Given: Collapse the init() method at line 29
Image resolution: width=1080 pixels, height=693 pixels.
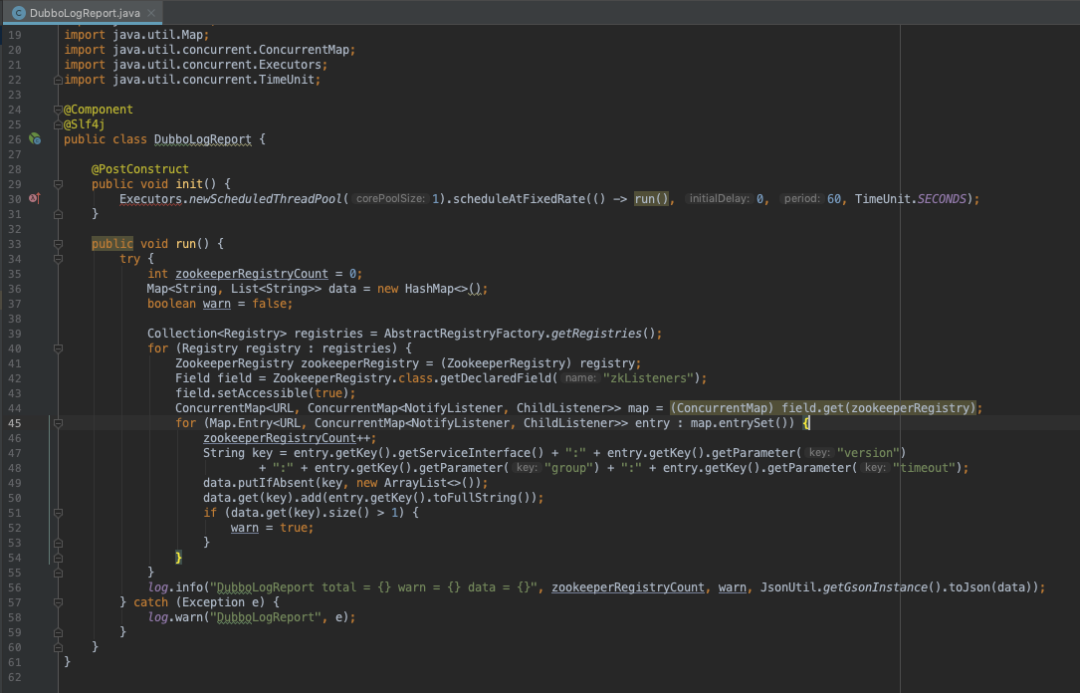Looking at the screenshot, I should coord(58,184).
